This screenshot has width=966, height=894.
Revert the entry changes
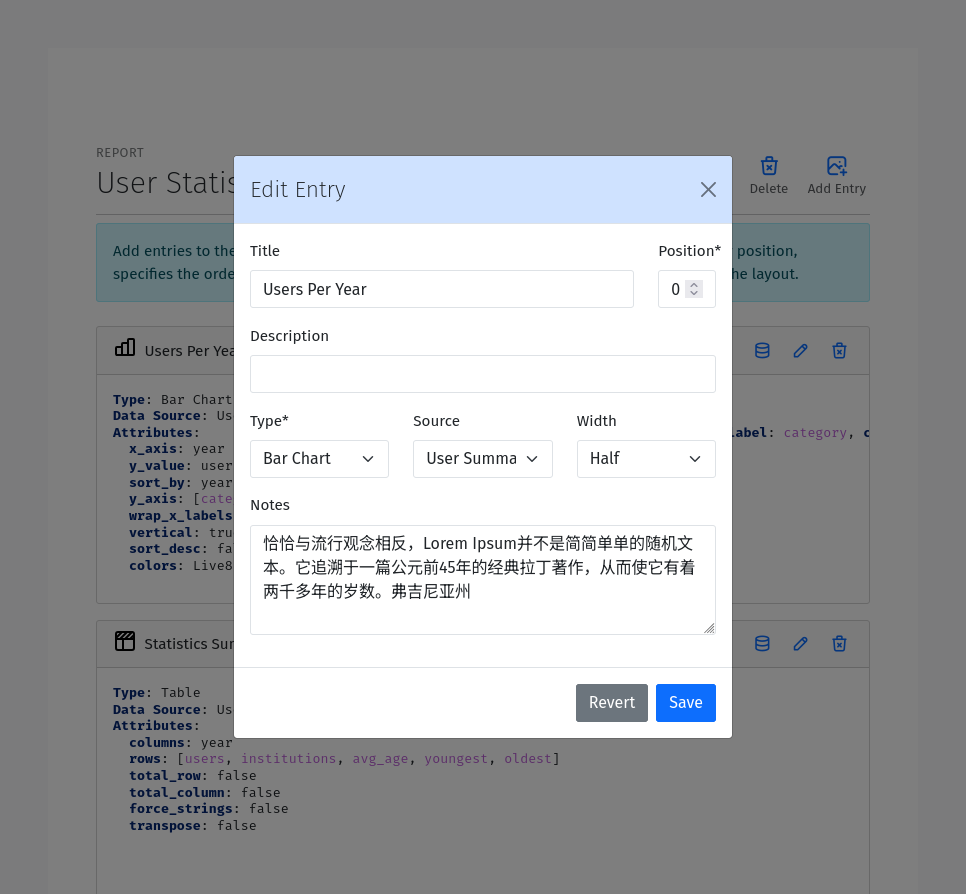[x=612, y=703]
